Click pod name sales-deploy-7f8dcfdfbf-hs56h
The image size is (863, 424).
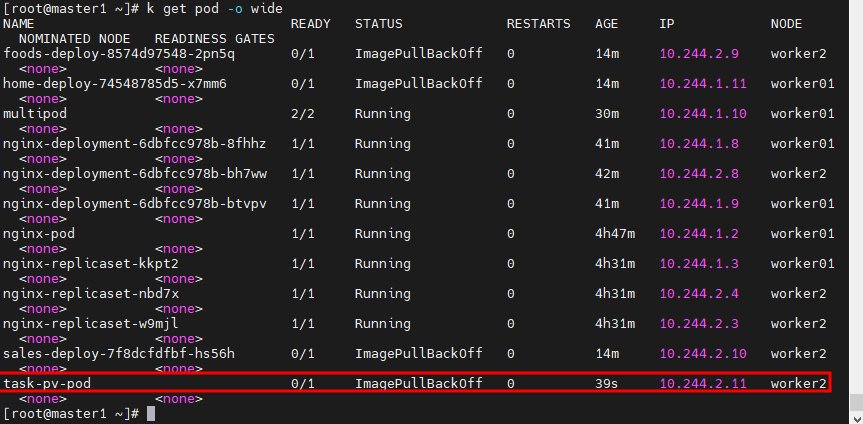[x=119, y=354]
